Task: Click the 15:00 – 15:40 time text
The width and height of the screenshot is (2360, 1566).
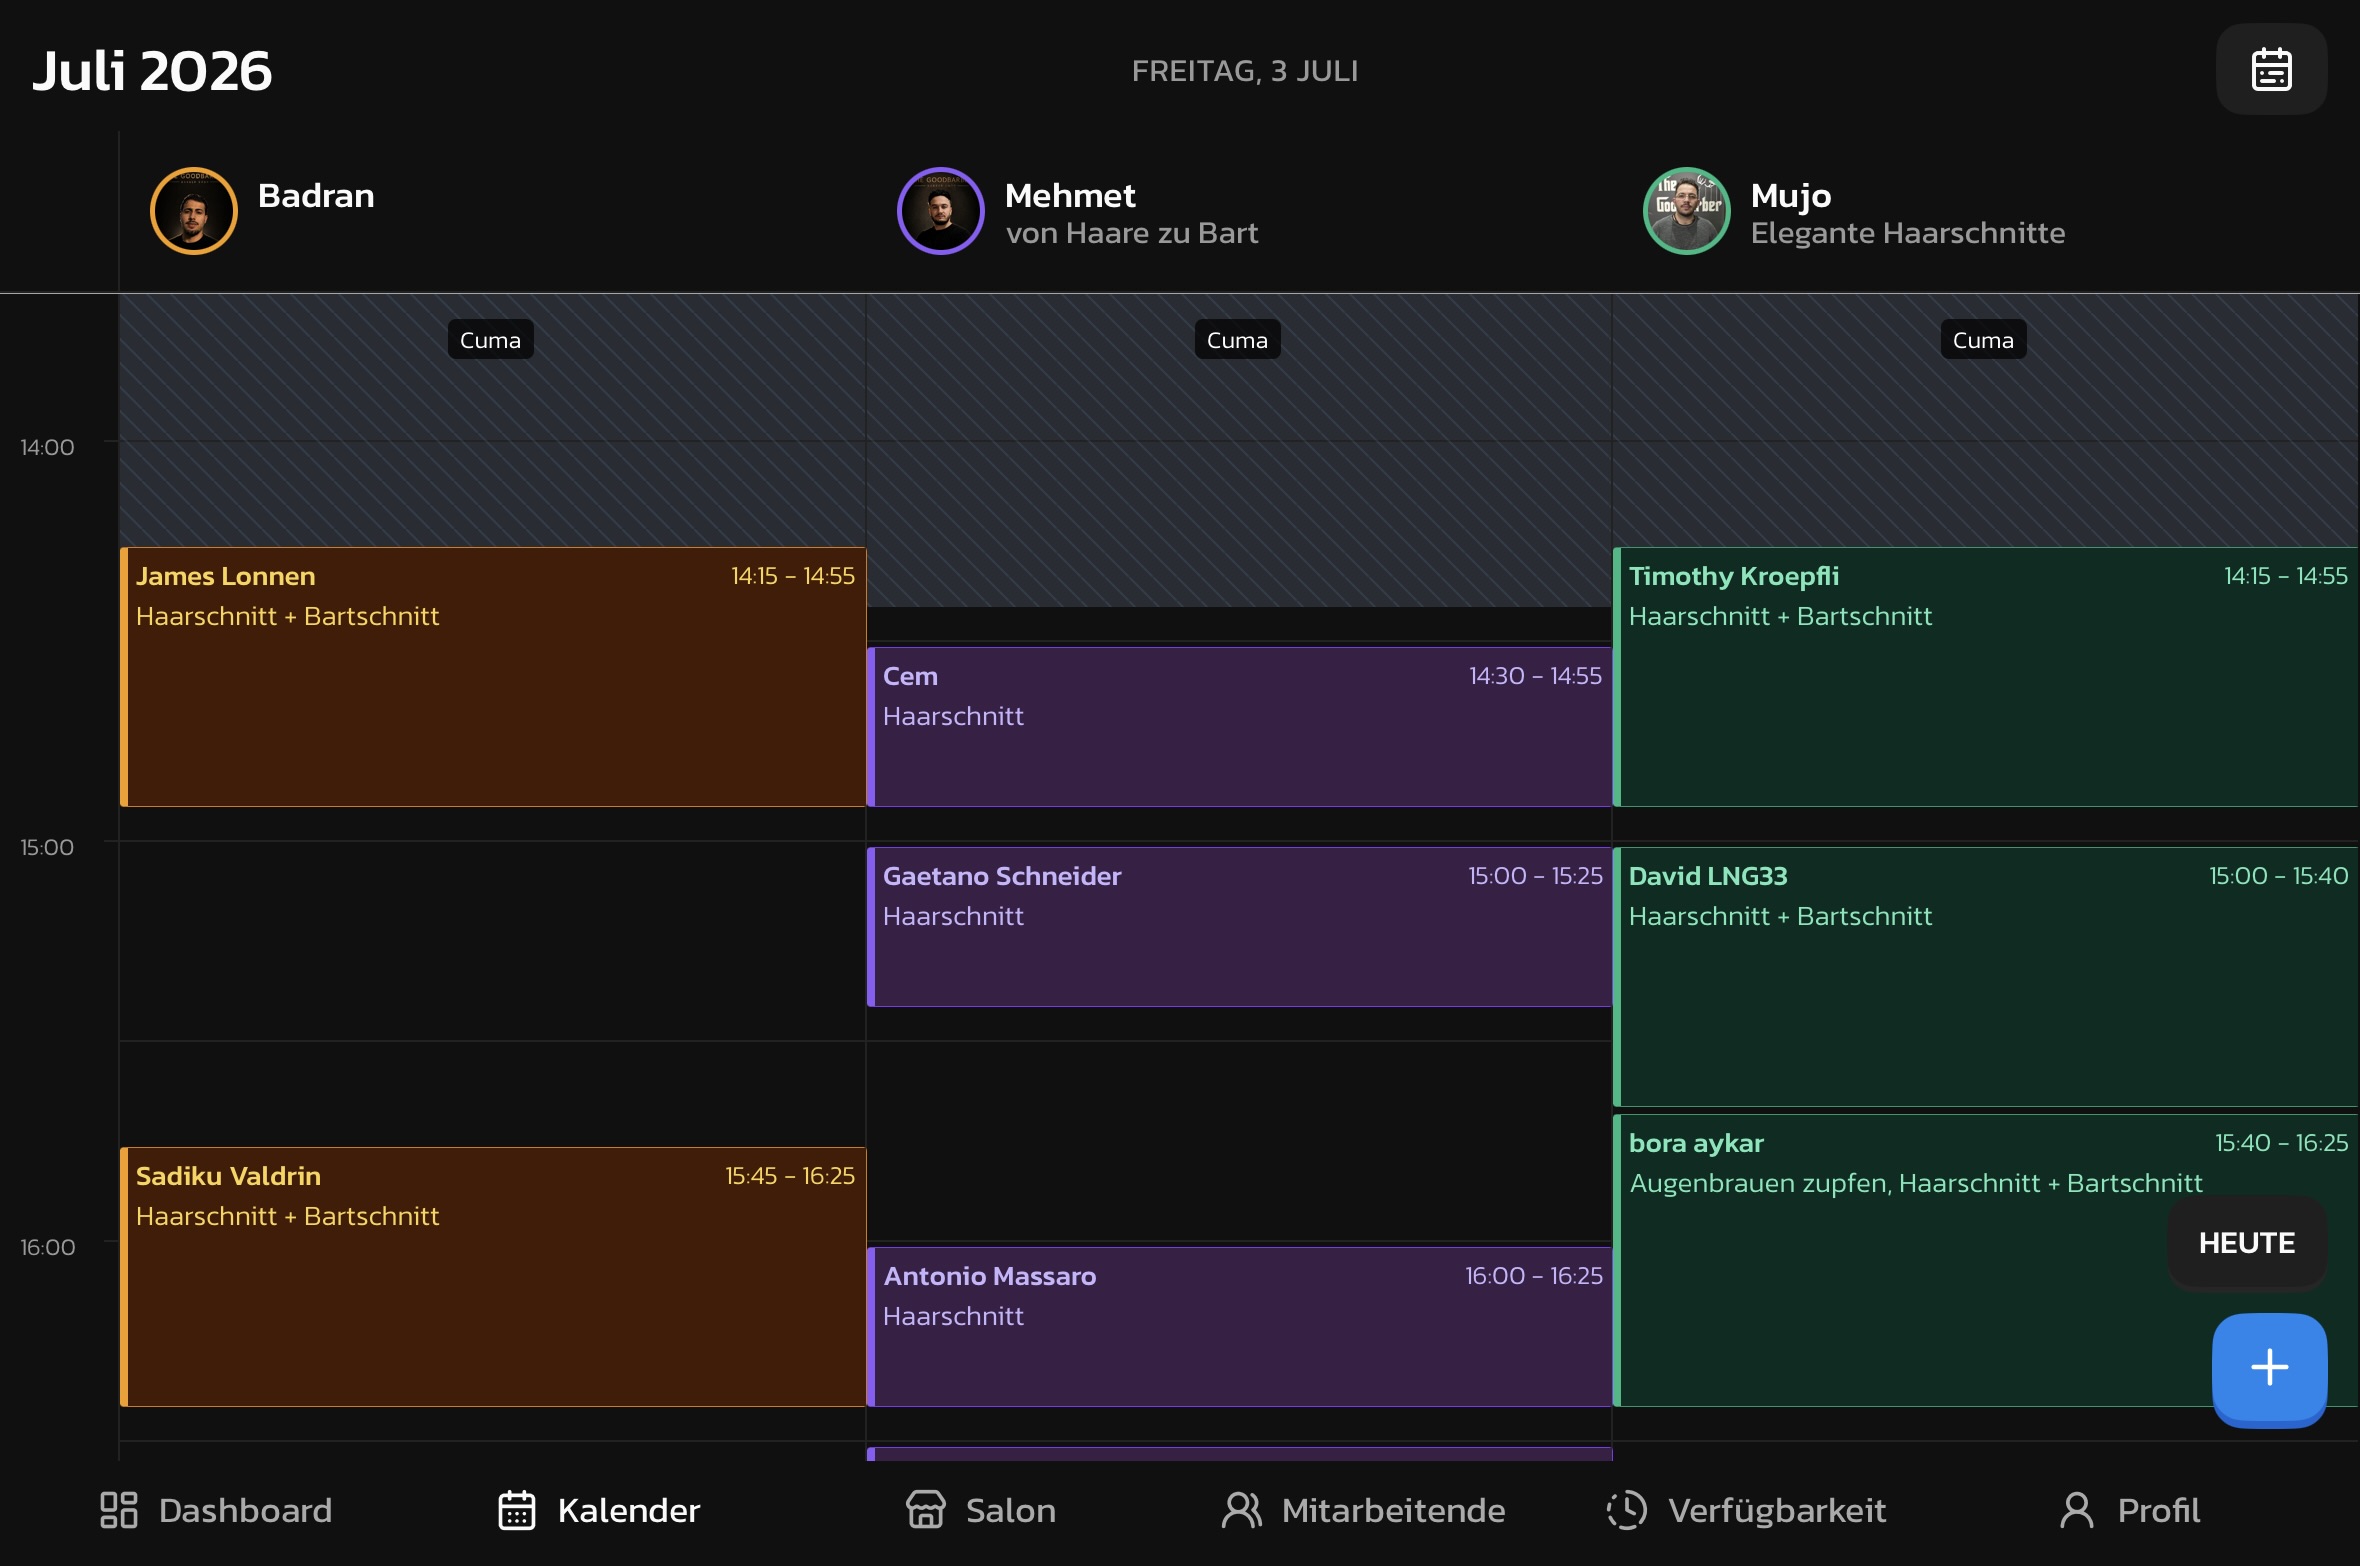Action: coord(2278,876)
